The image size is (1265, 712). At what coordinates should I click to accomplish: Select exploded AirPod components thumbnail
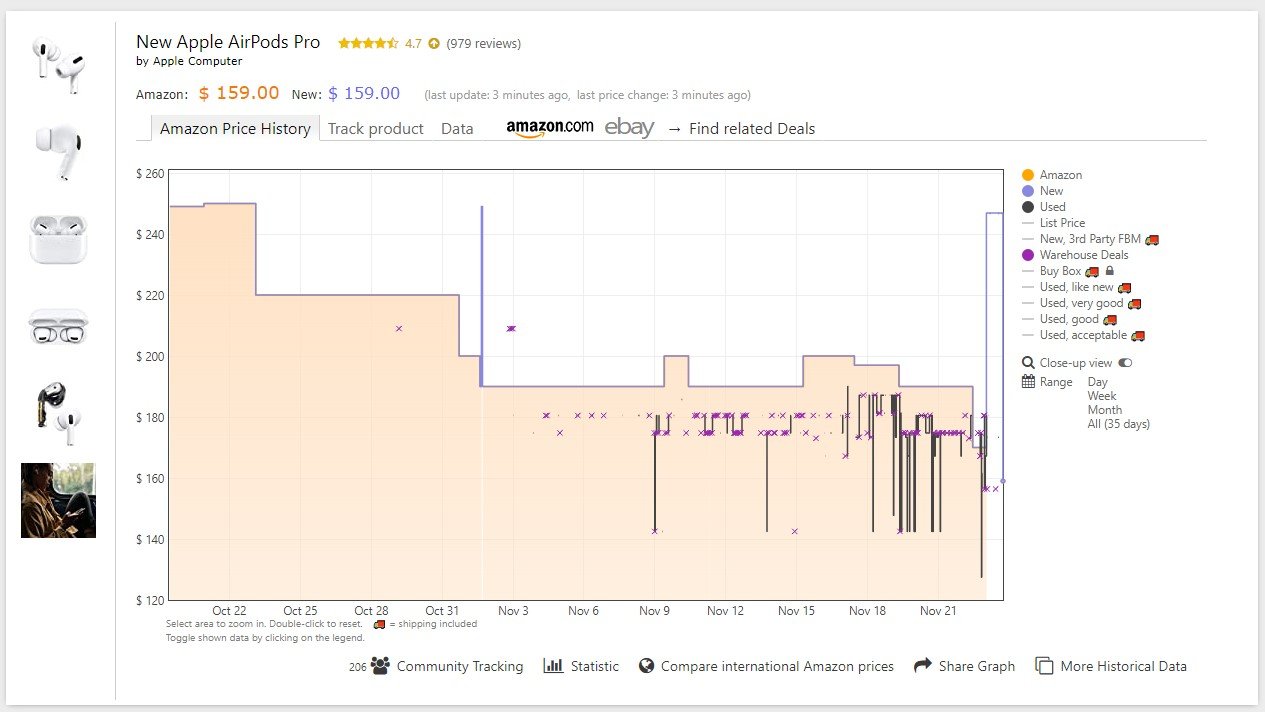[x=58, y=413]
